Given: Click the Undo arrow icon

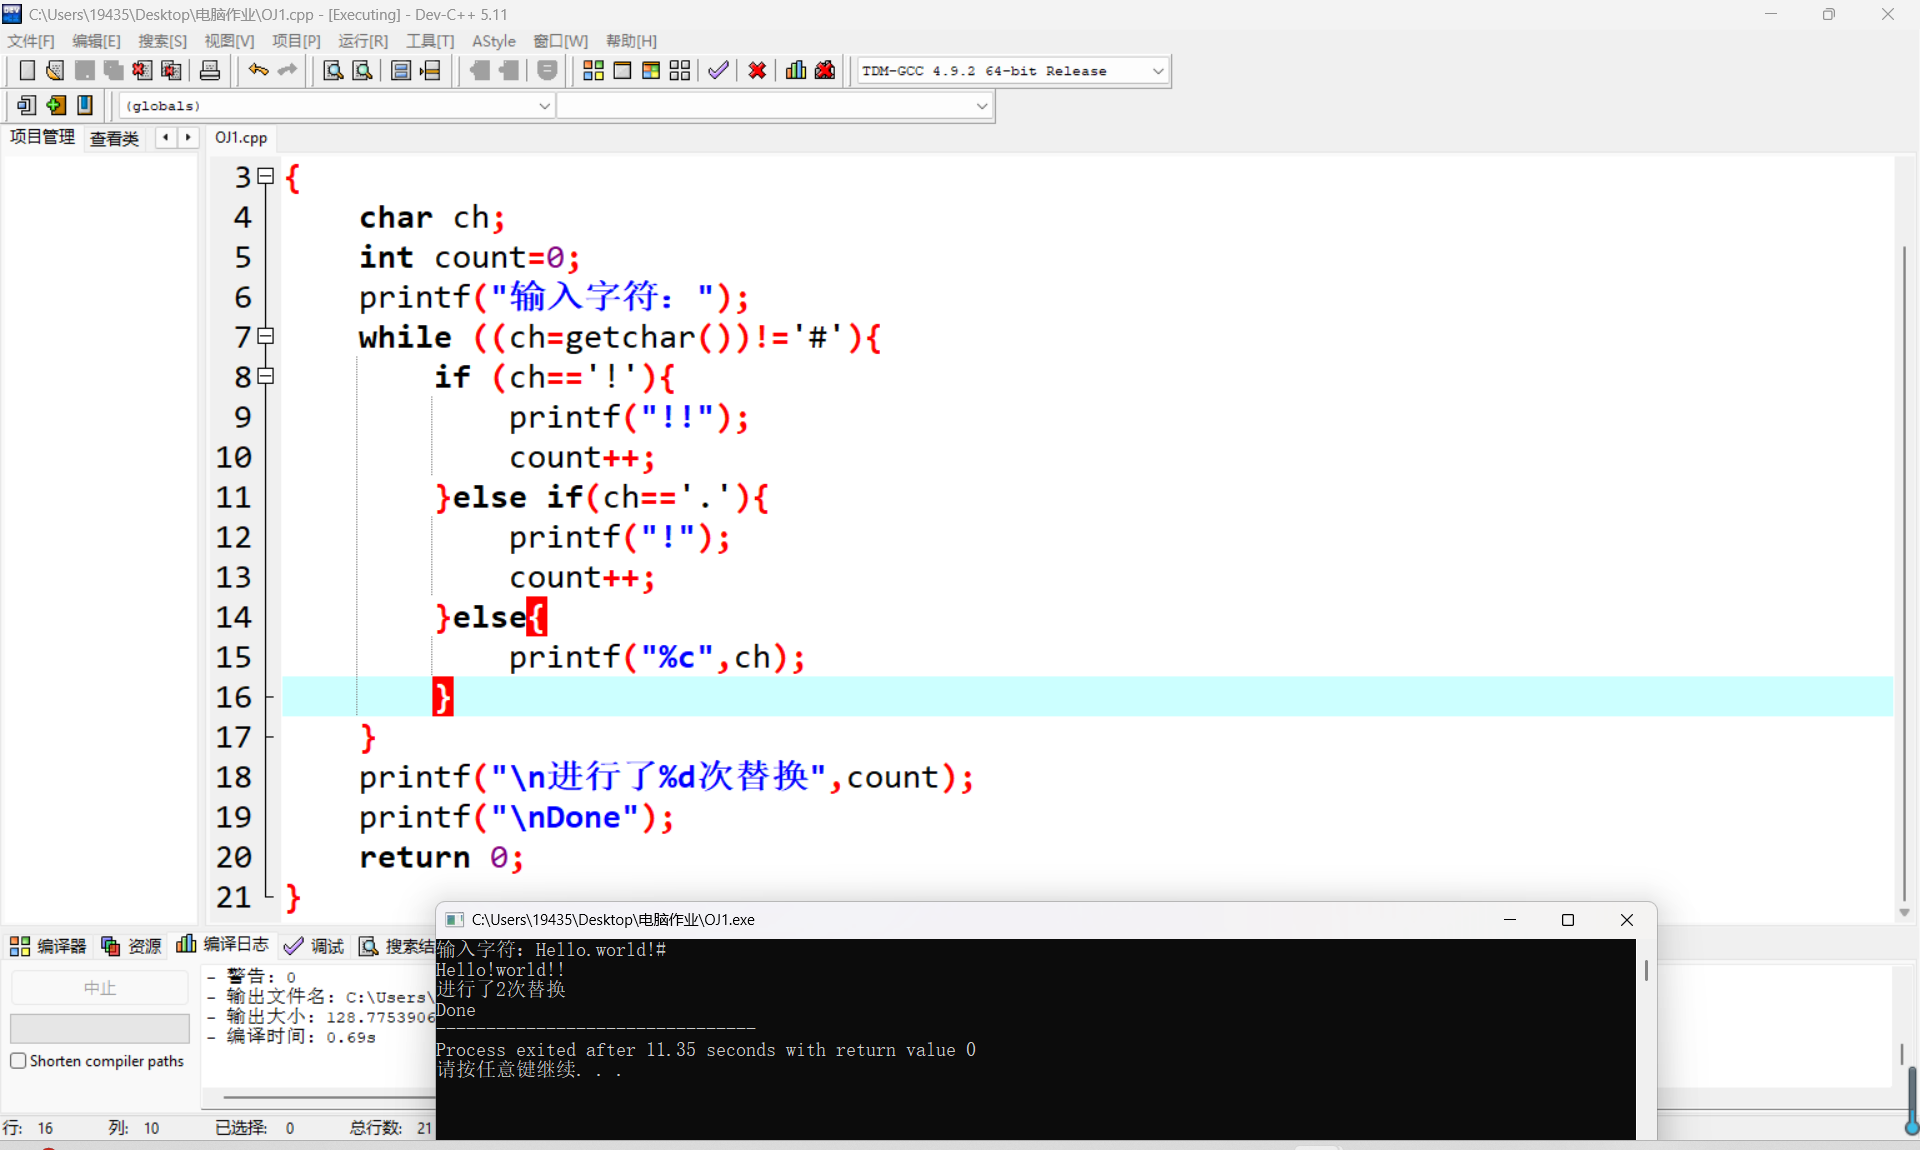Looking at the screenshot, I should tap(258, 70).
